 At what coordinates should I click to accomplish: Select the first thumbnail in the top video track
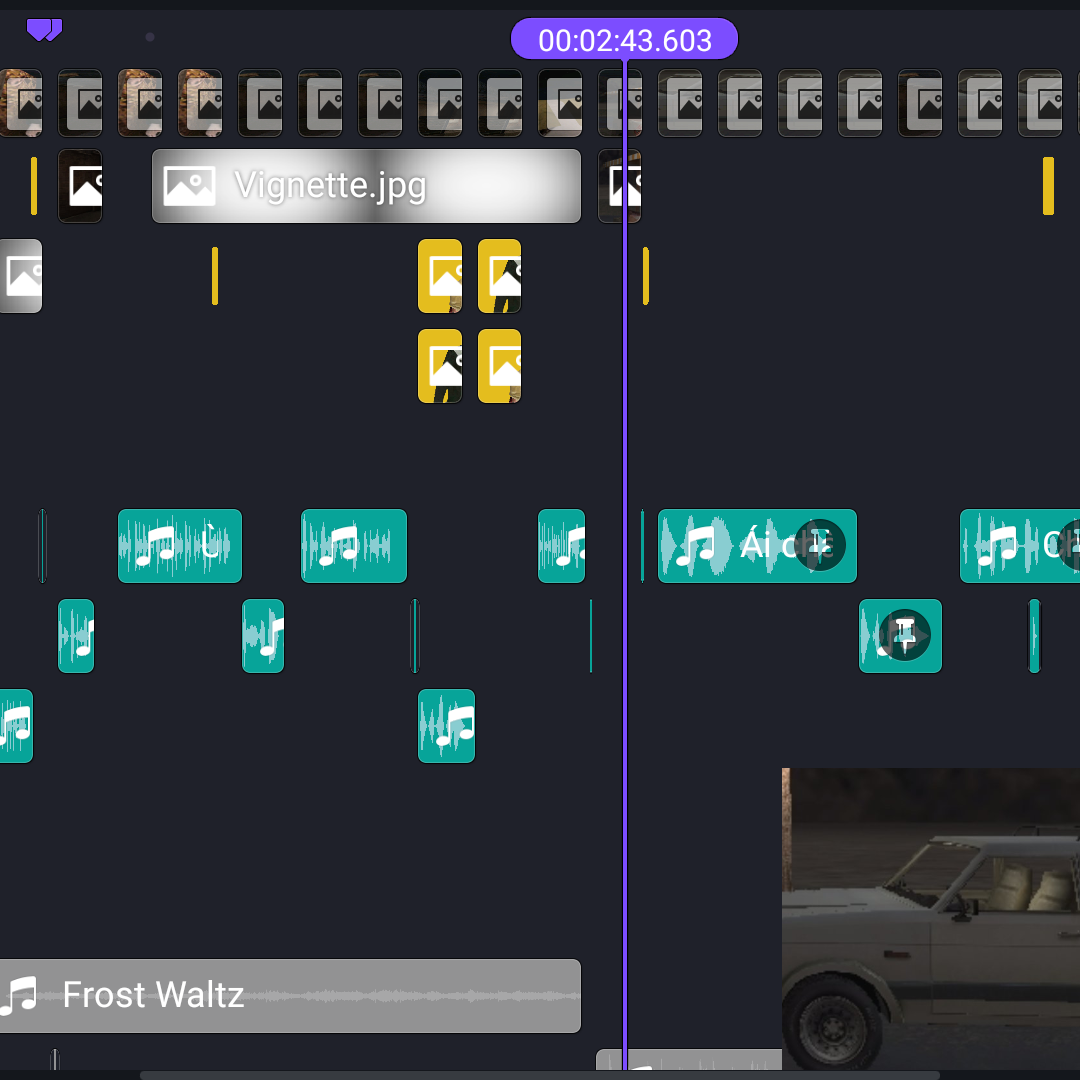point(20,103)
